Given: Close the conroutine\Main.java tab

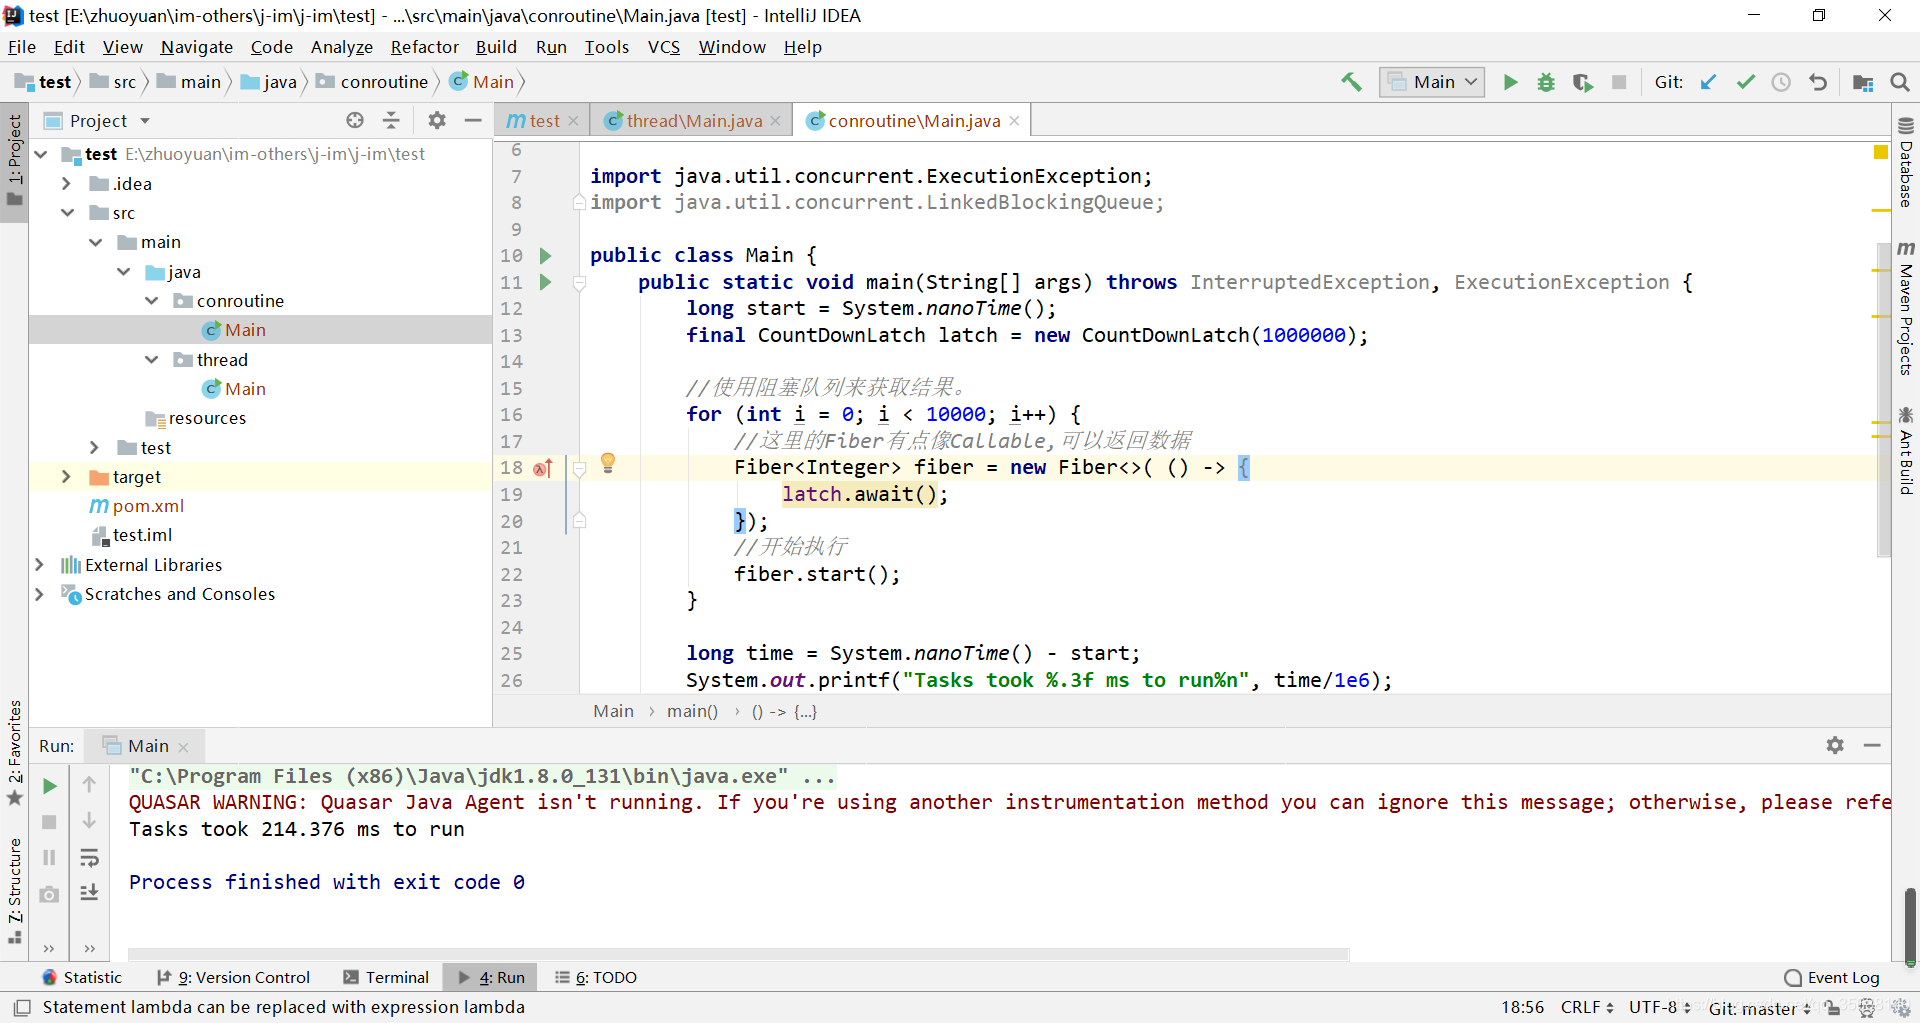Looking at the screenshot, I should [x=1014, y=120].
